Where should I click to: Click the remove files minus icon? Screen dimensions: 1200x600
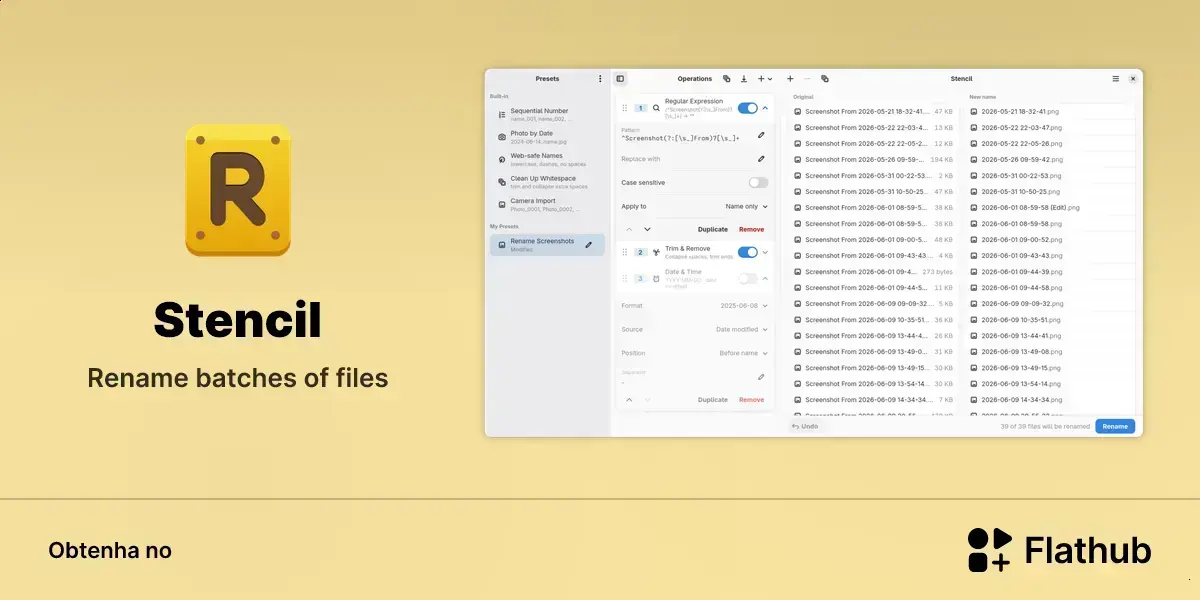pos(807,78)
